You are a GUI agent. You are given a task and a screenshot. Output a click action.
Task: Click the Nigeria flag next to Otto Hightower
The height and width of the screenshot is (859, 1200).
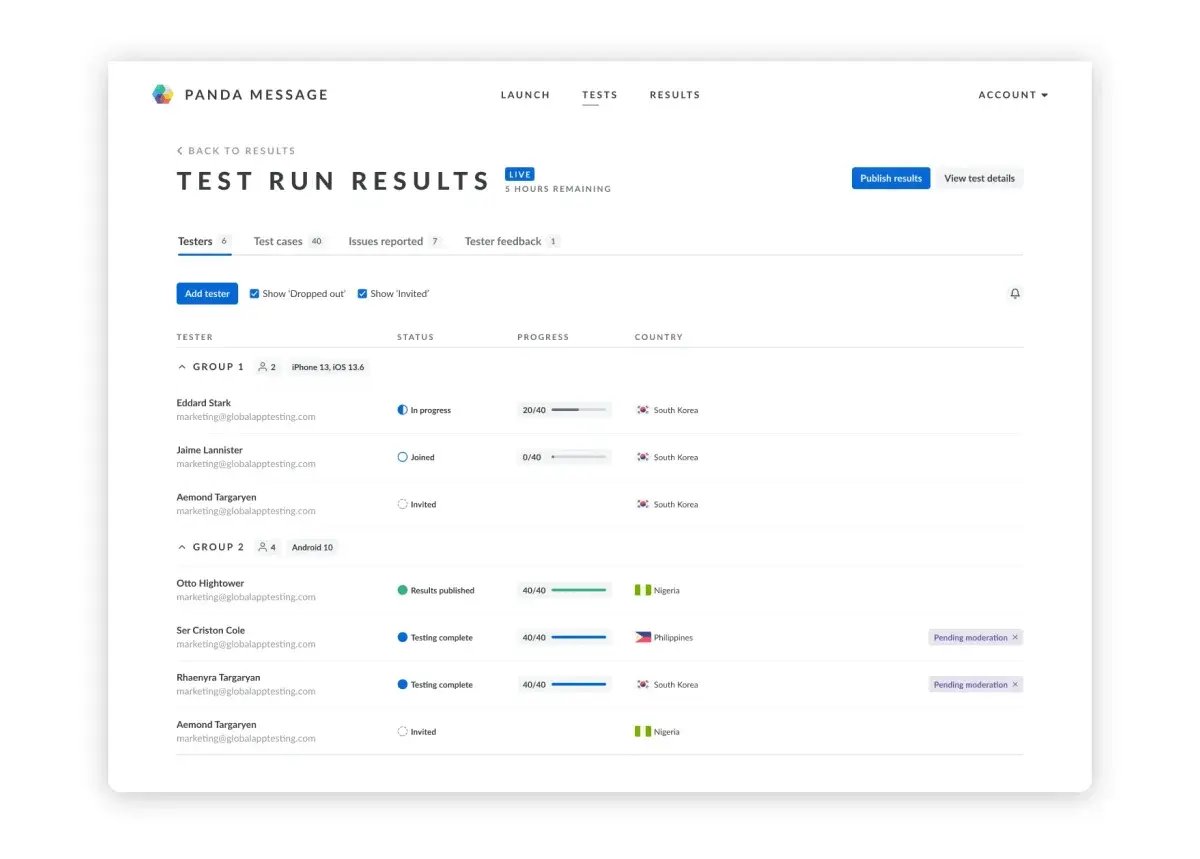641,590
